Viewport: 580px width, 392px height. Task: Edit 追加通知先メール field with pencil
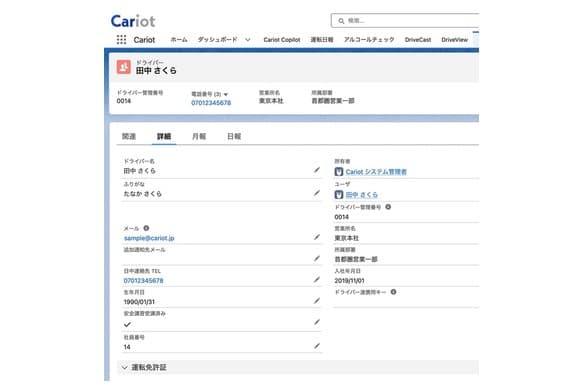317,258
